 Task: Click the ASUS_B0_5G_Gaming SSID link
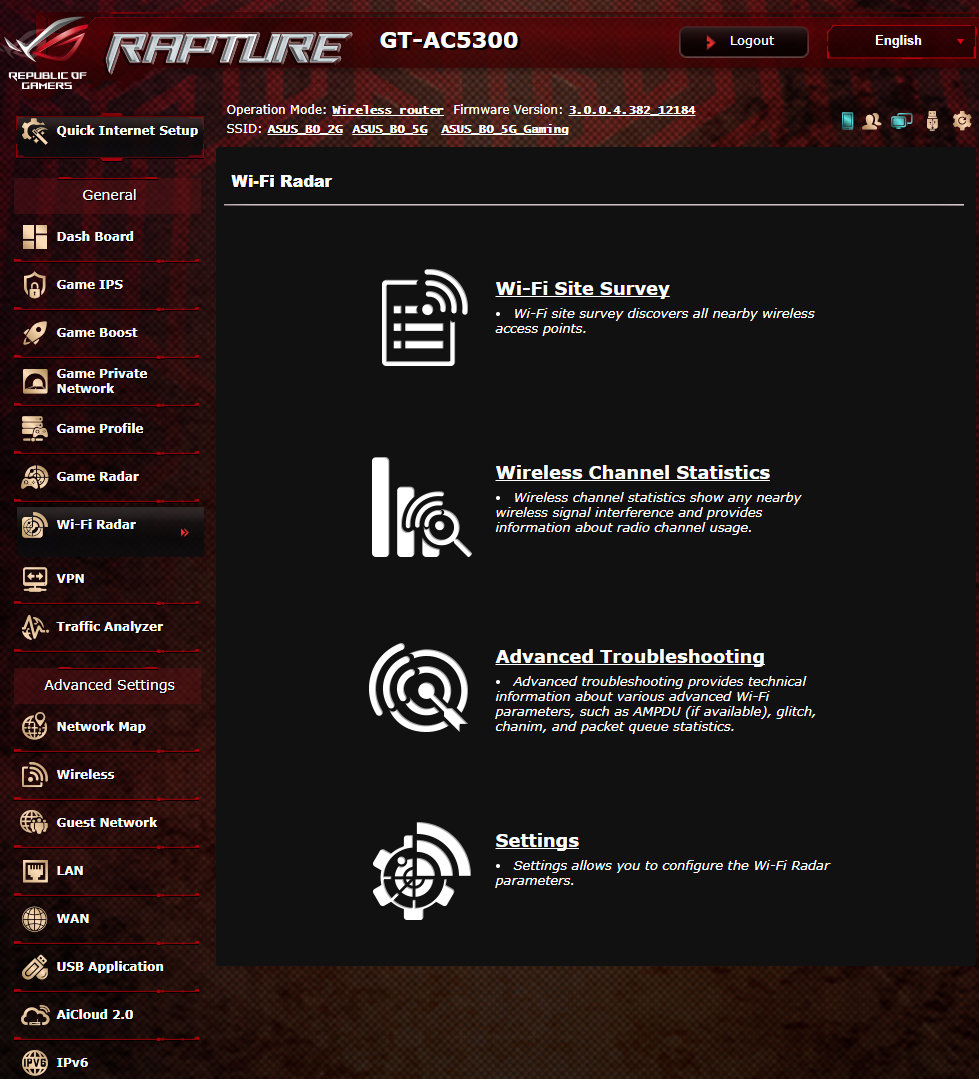(x=505, y=129)
